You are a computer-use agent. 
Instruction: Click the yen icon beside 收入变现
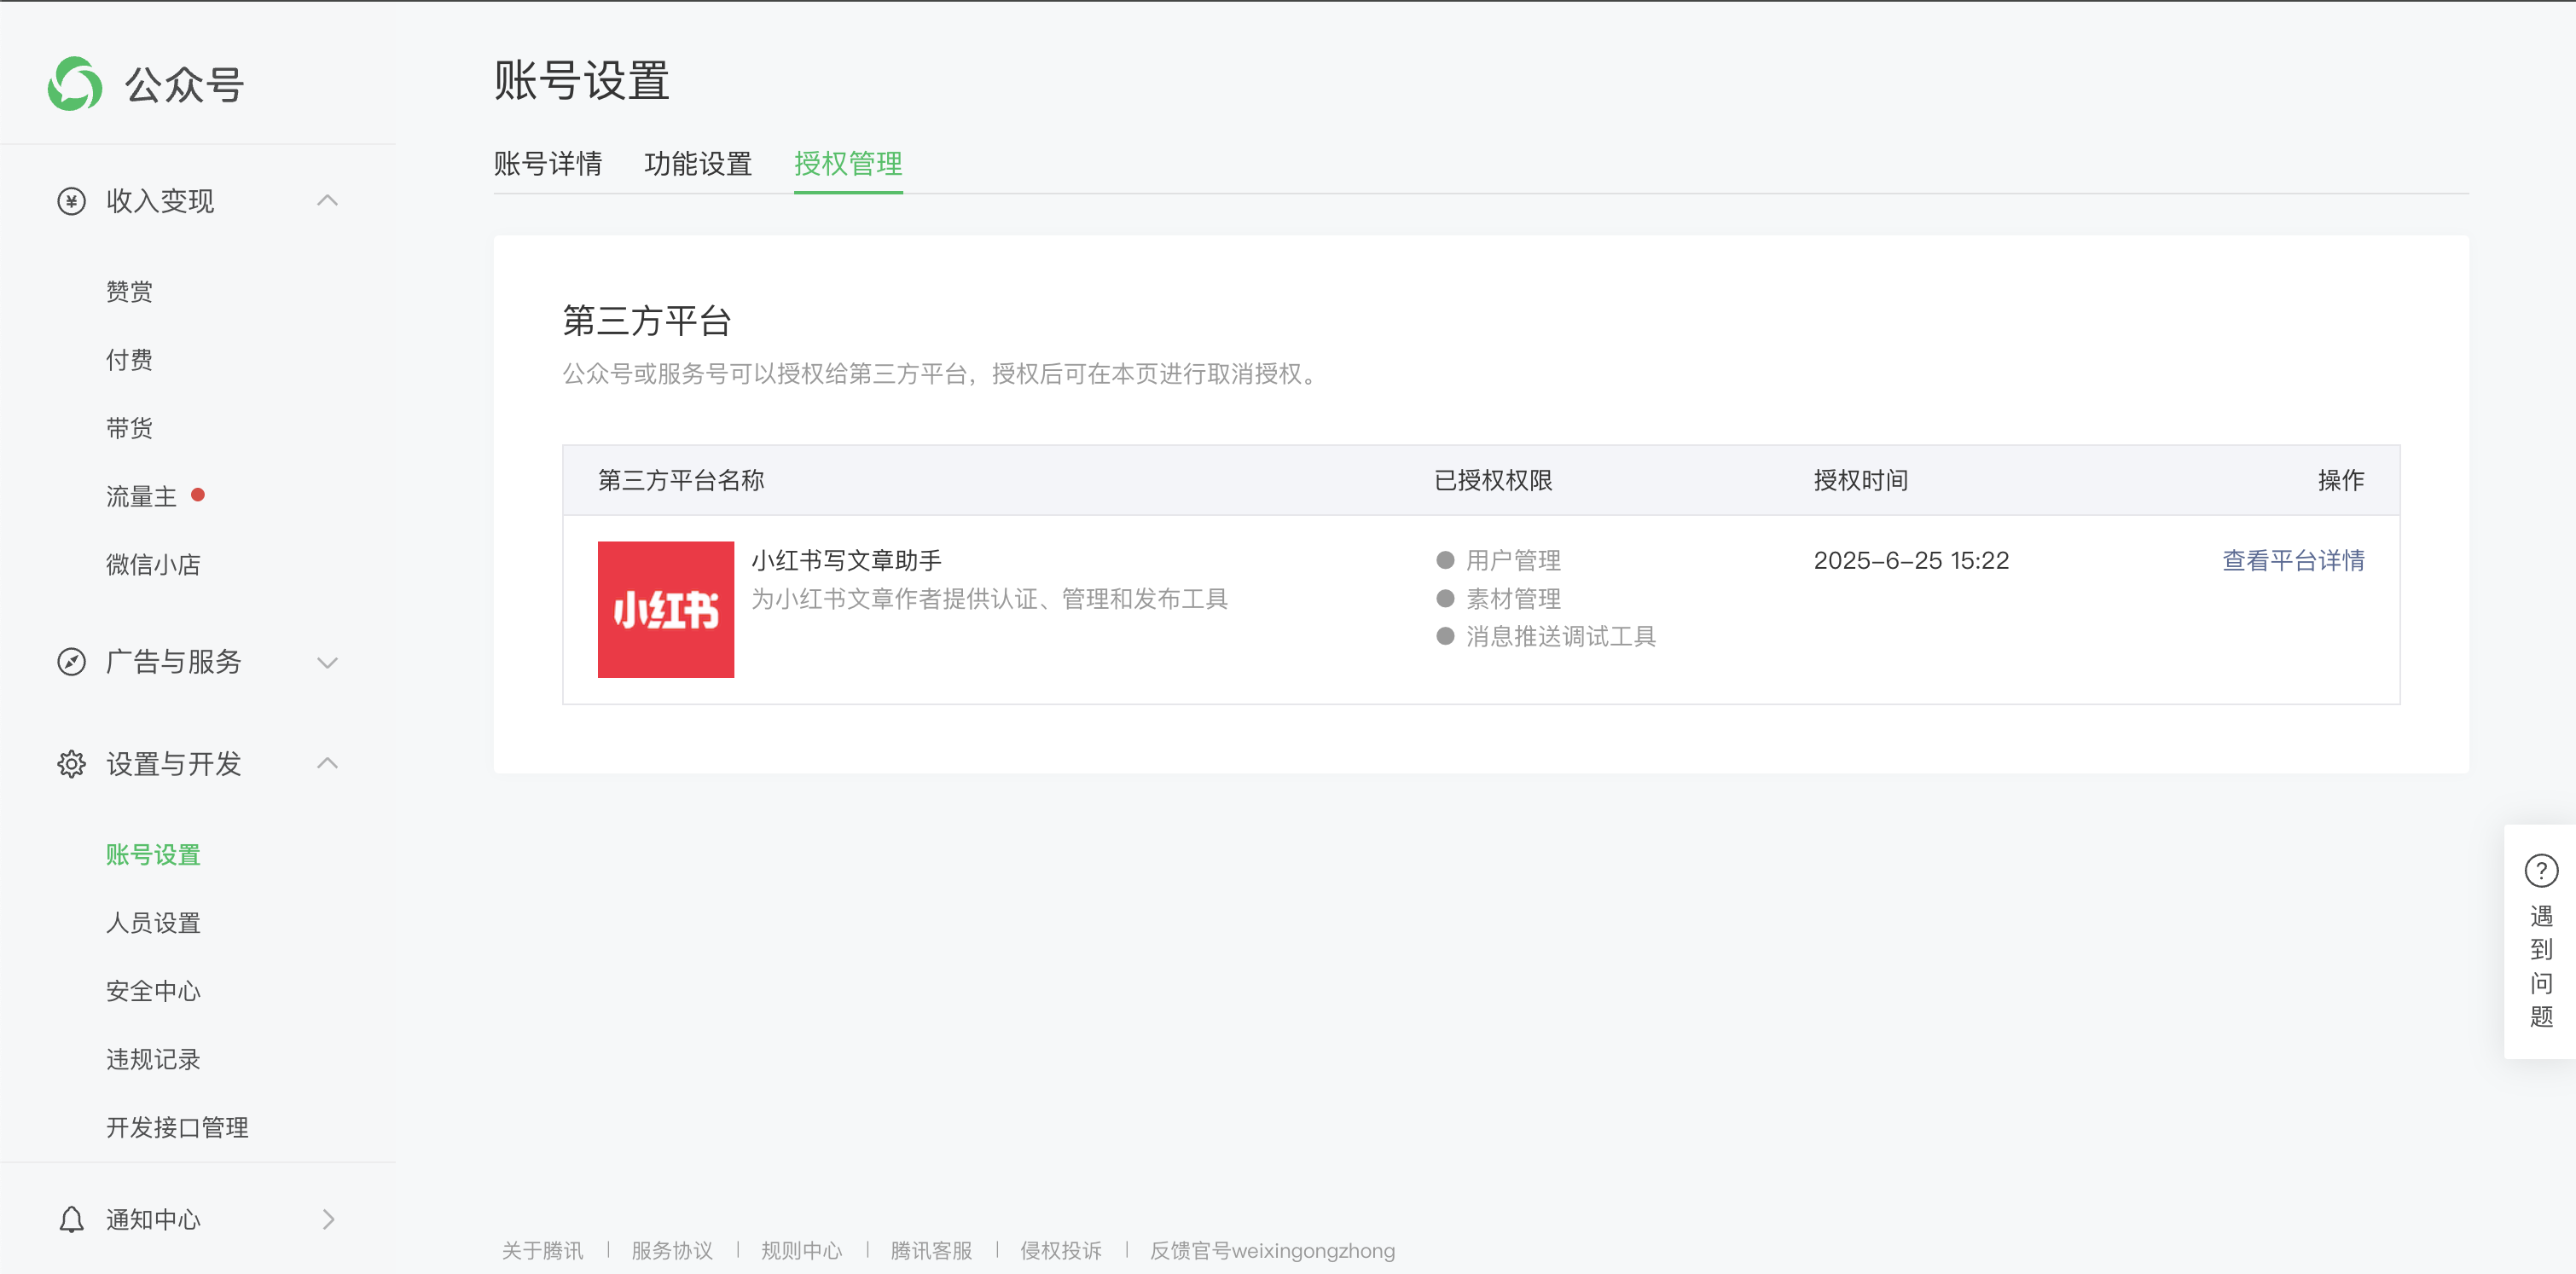coord(71,201)
